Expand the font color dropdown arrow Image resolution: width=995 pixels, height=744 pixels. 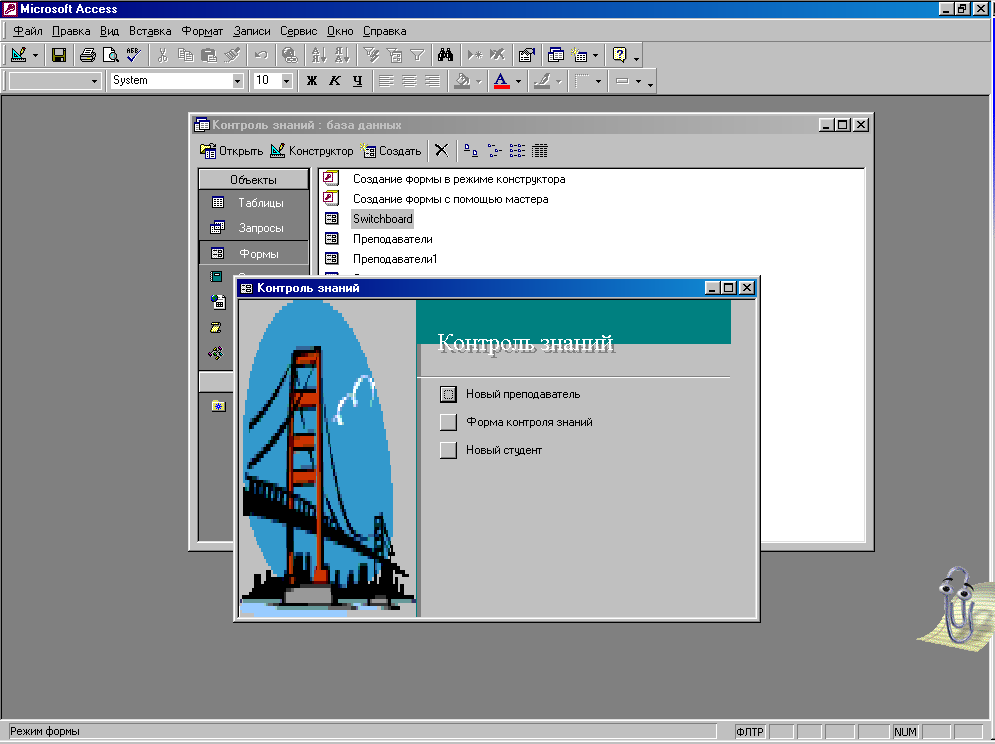pyautogui.click(x=518, y=81)
